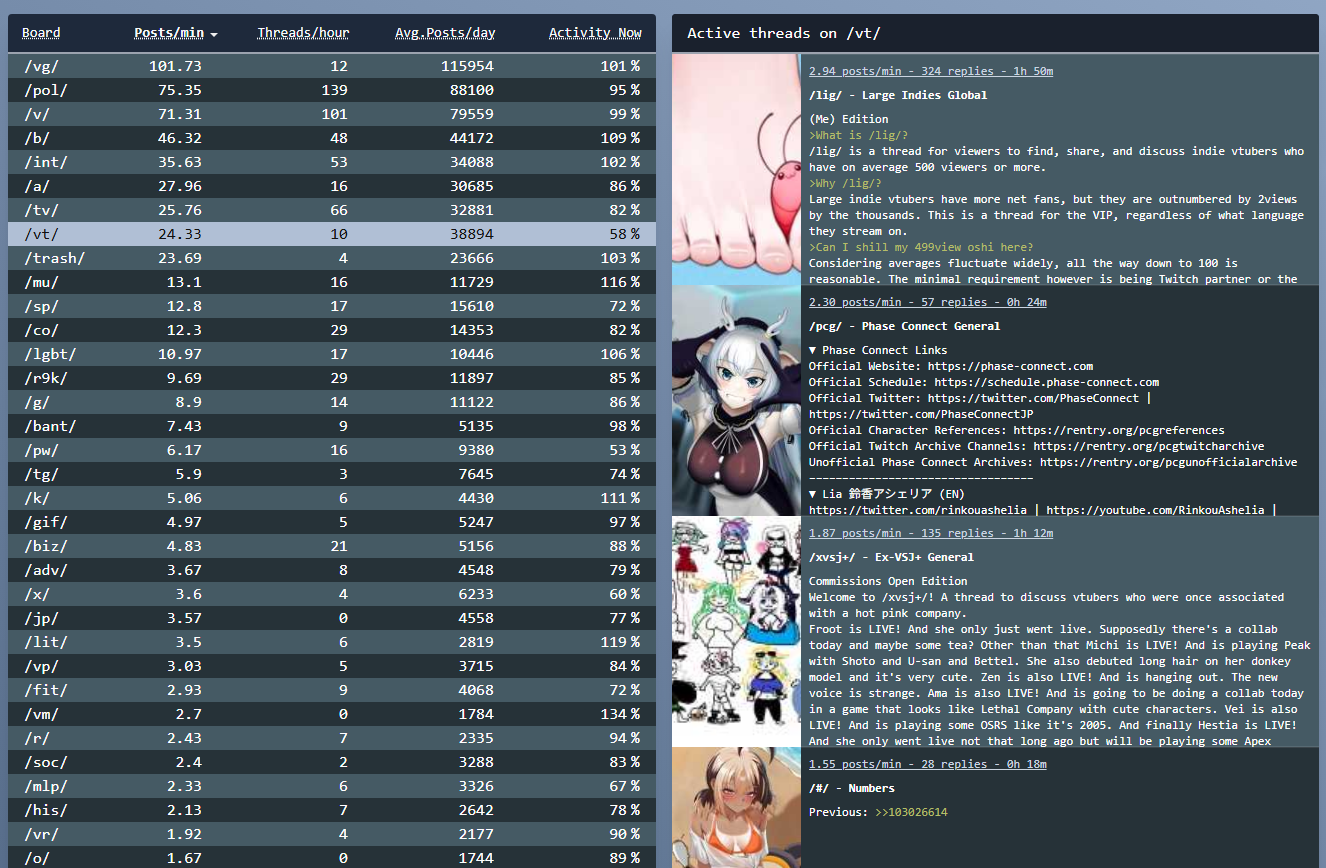Select the /int/ board row

(332, 162)
